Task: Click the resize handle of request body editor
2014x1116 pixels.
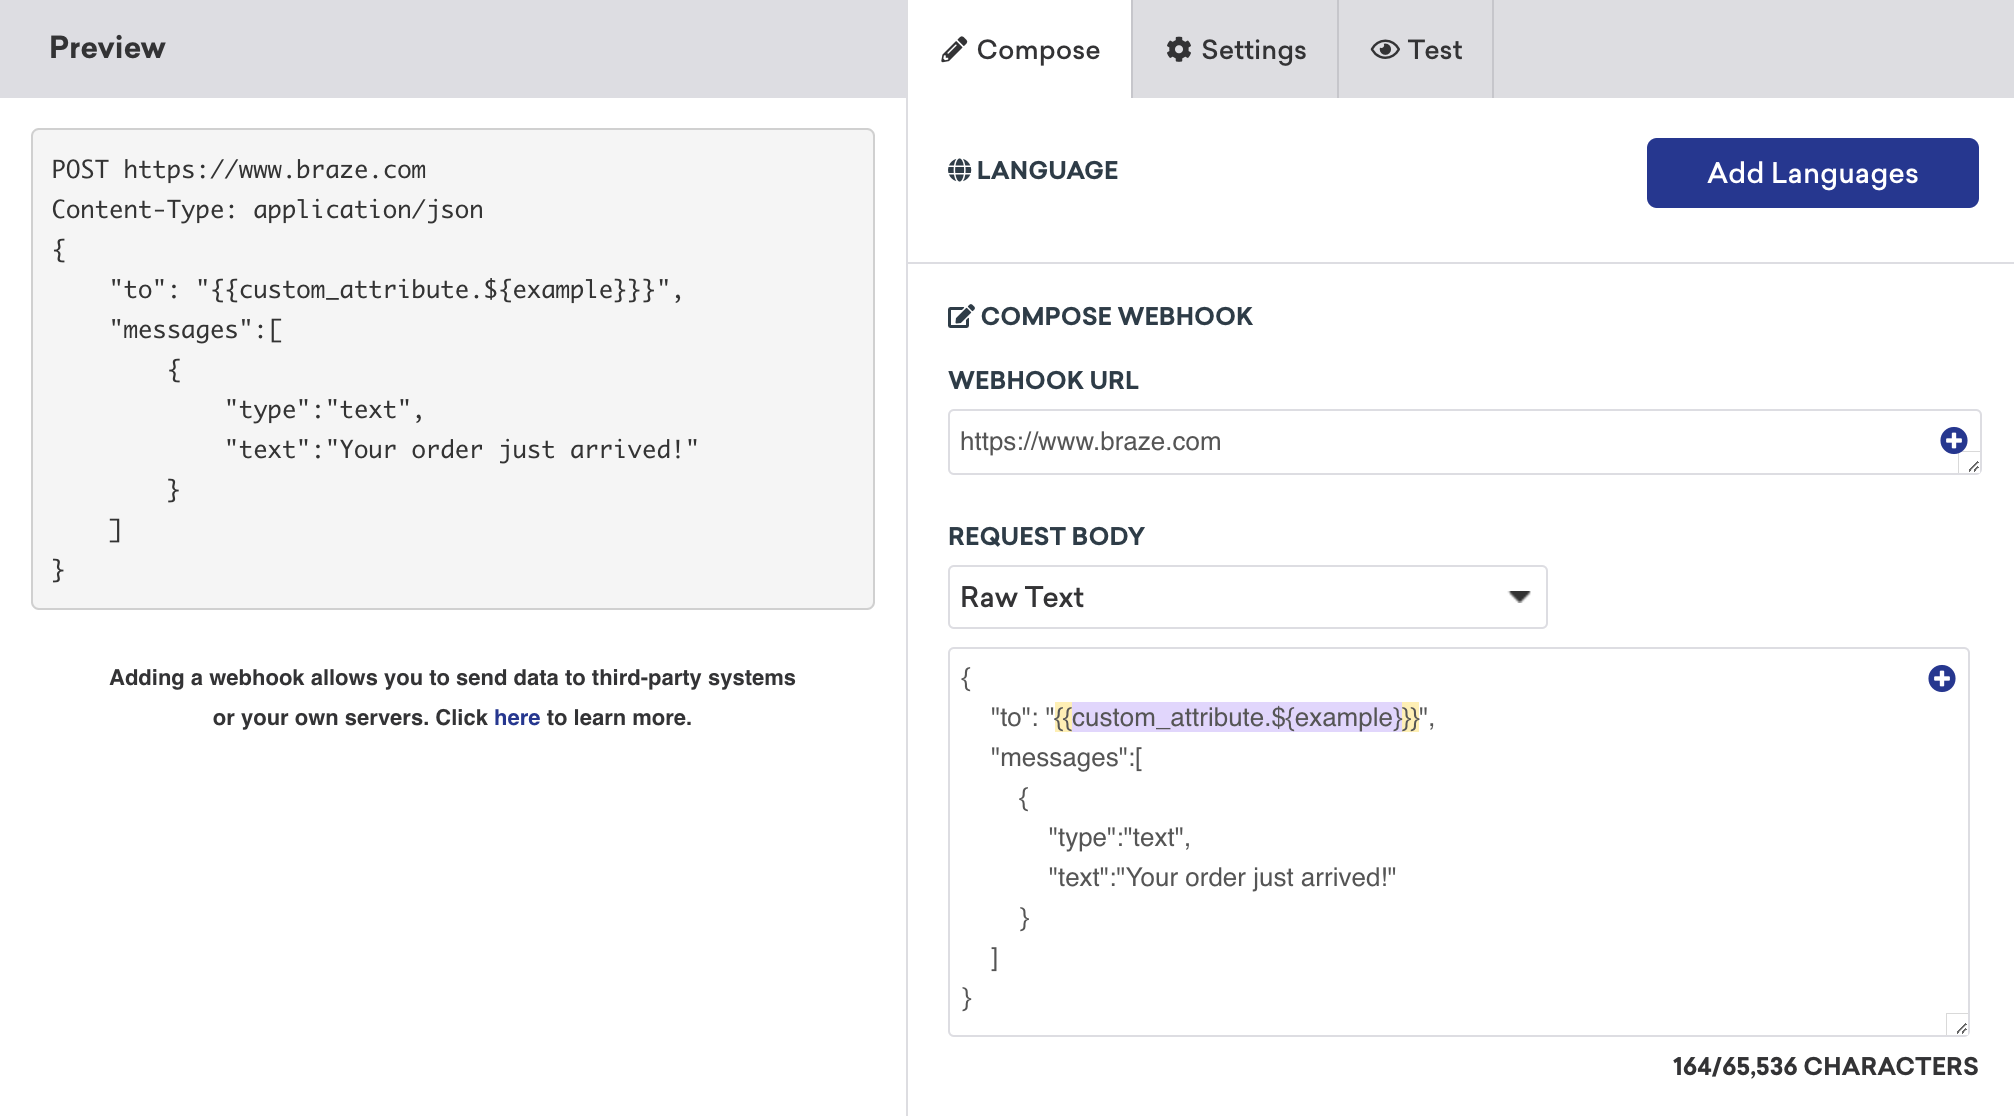Action: (x=1960, y=1027)
